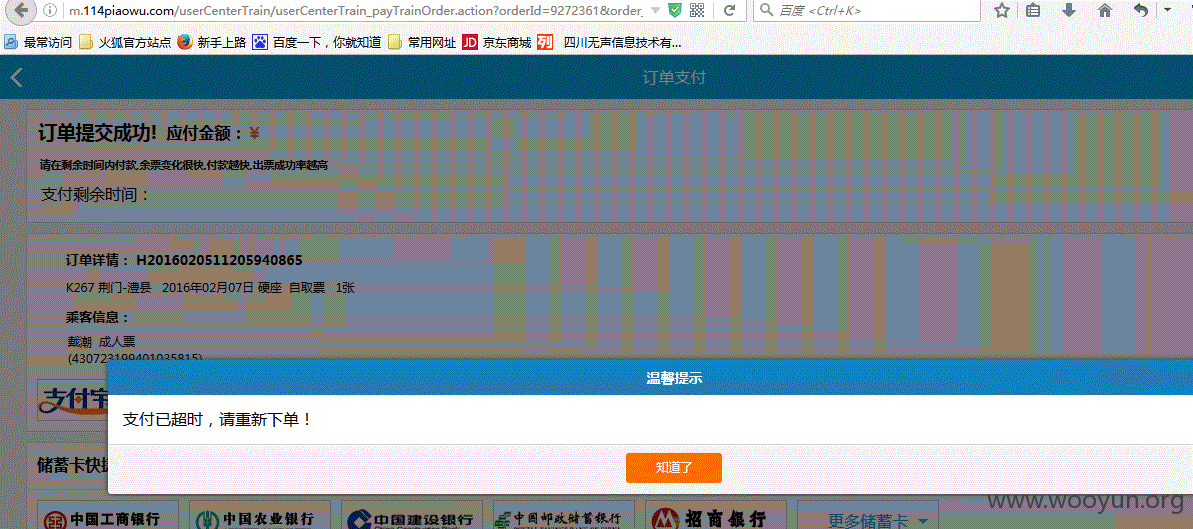1193x529 pixels.
Task: Click the search magnifier icon
Action: coord(765,11)
